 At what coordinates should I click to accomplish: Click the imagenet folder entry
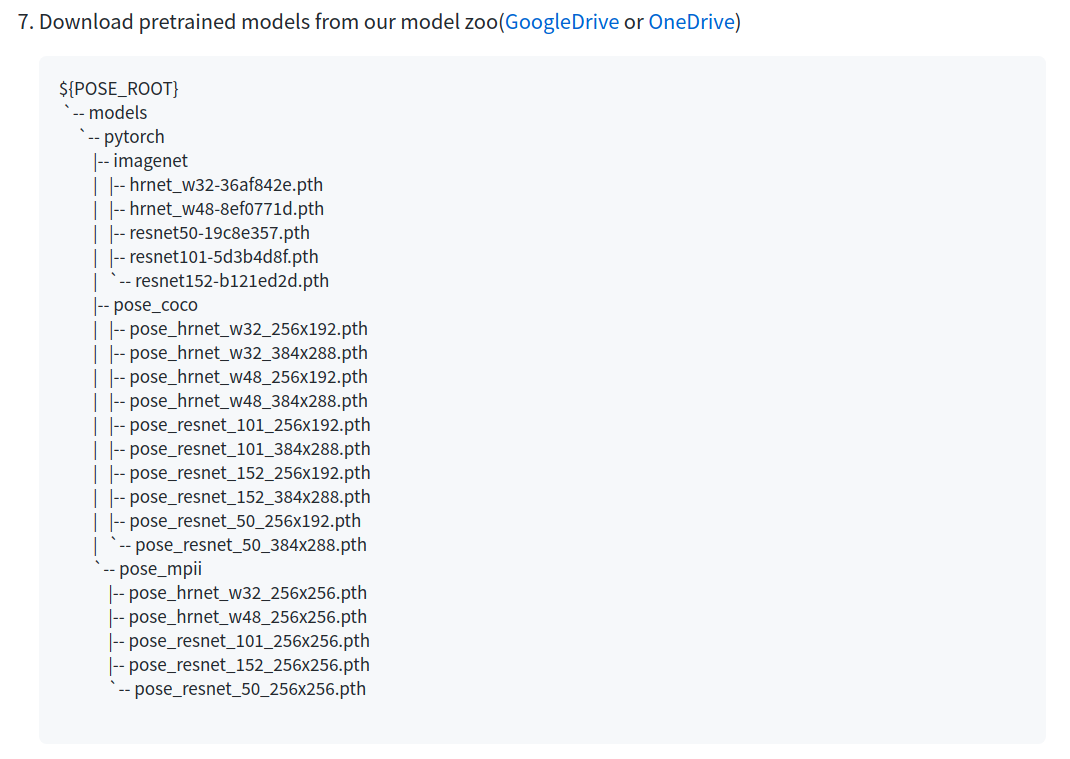(x=150, y=161)
